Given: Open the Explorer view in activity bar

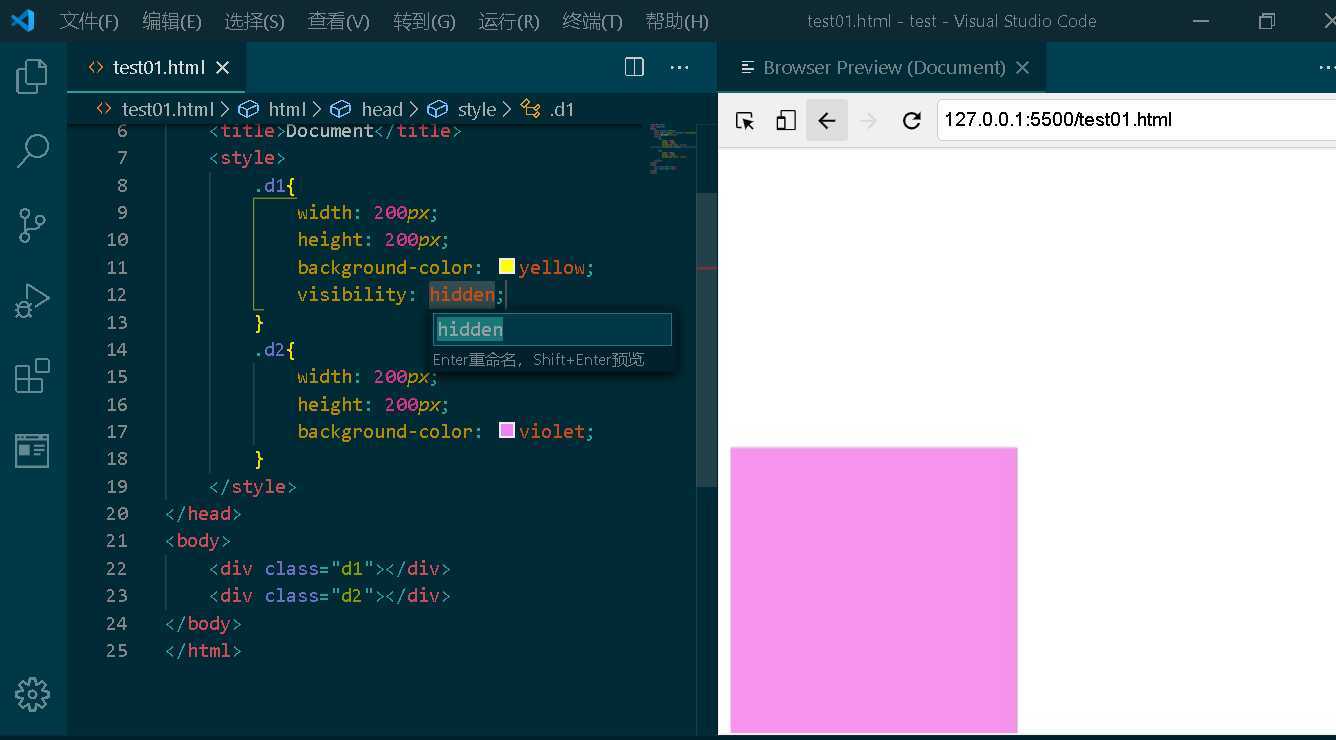Looking at the screenshot, I should coord(32,76).
